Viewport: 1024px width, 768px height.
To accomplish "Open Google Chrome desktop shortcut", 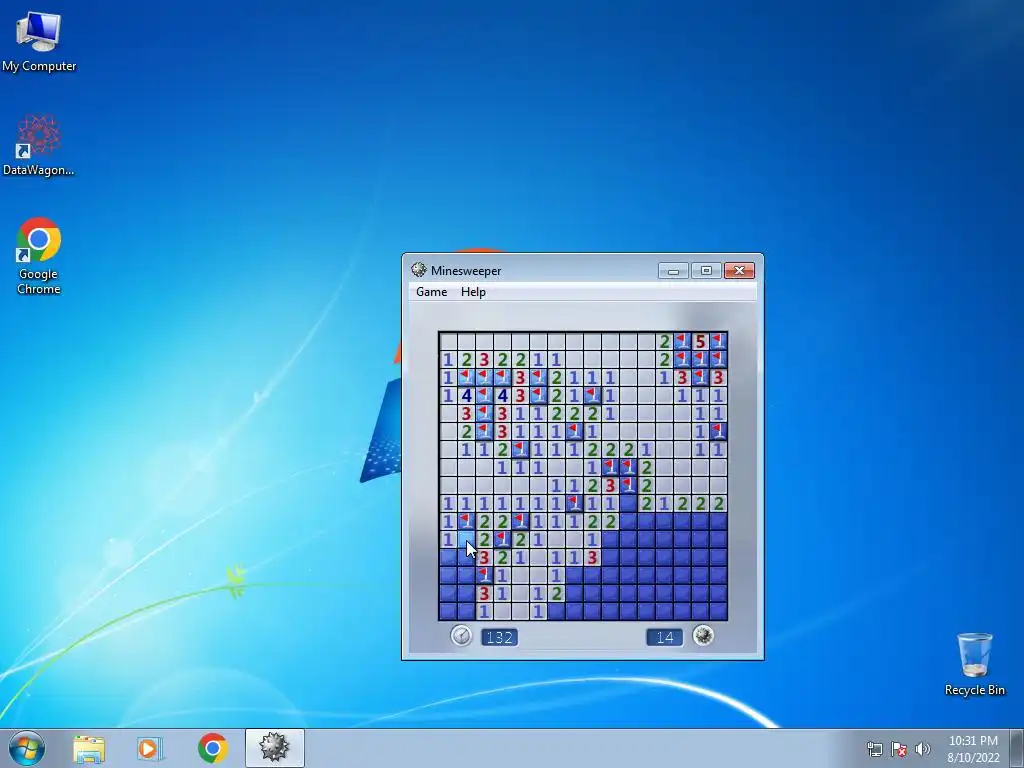I will coord(39,256).
